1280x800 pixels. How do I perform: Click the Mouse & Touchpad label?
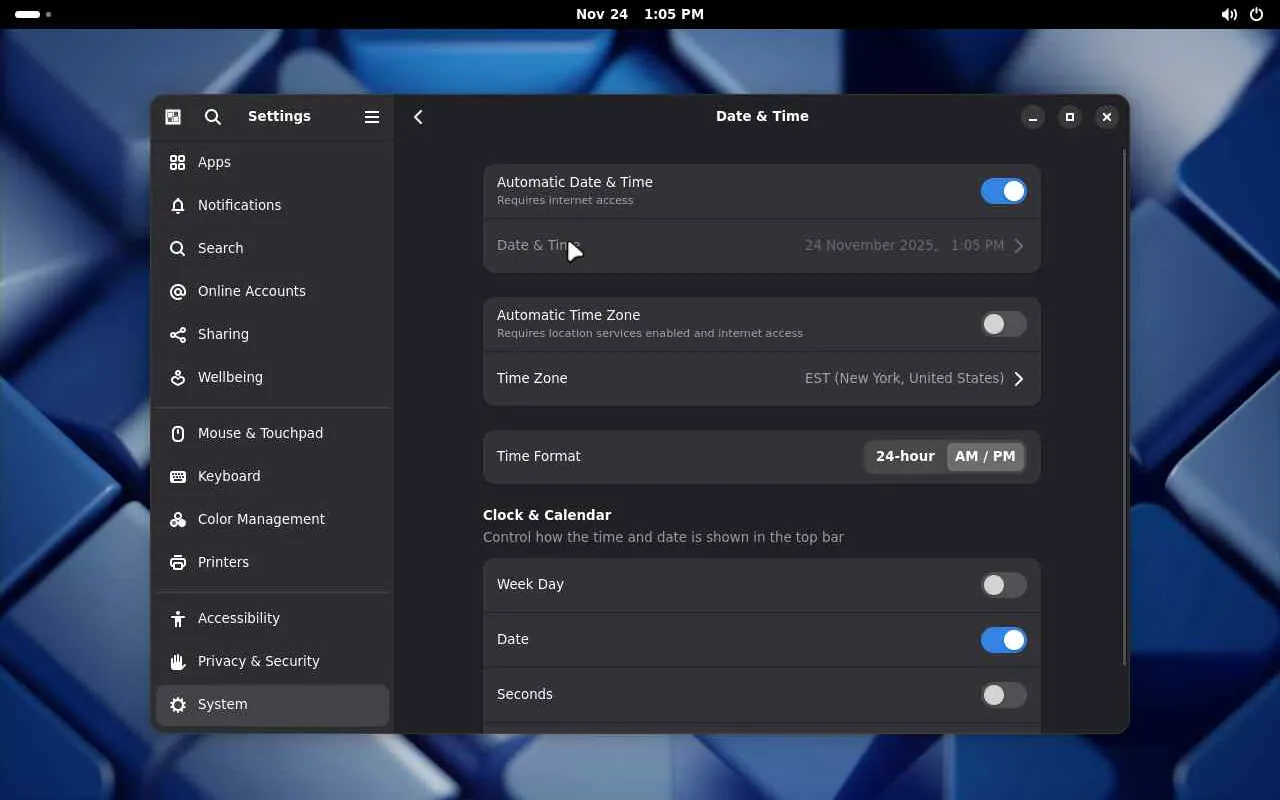pos(260,433)
